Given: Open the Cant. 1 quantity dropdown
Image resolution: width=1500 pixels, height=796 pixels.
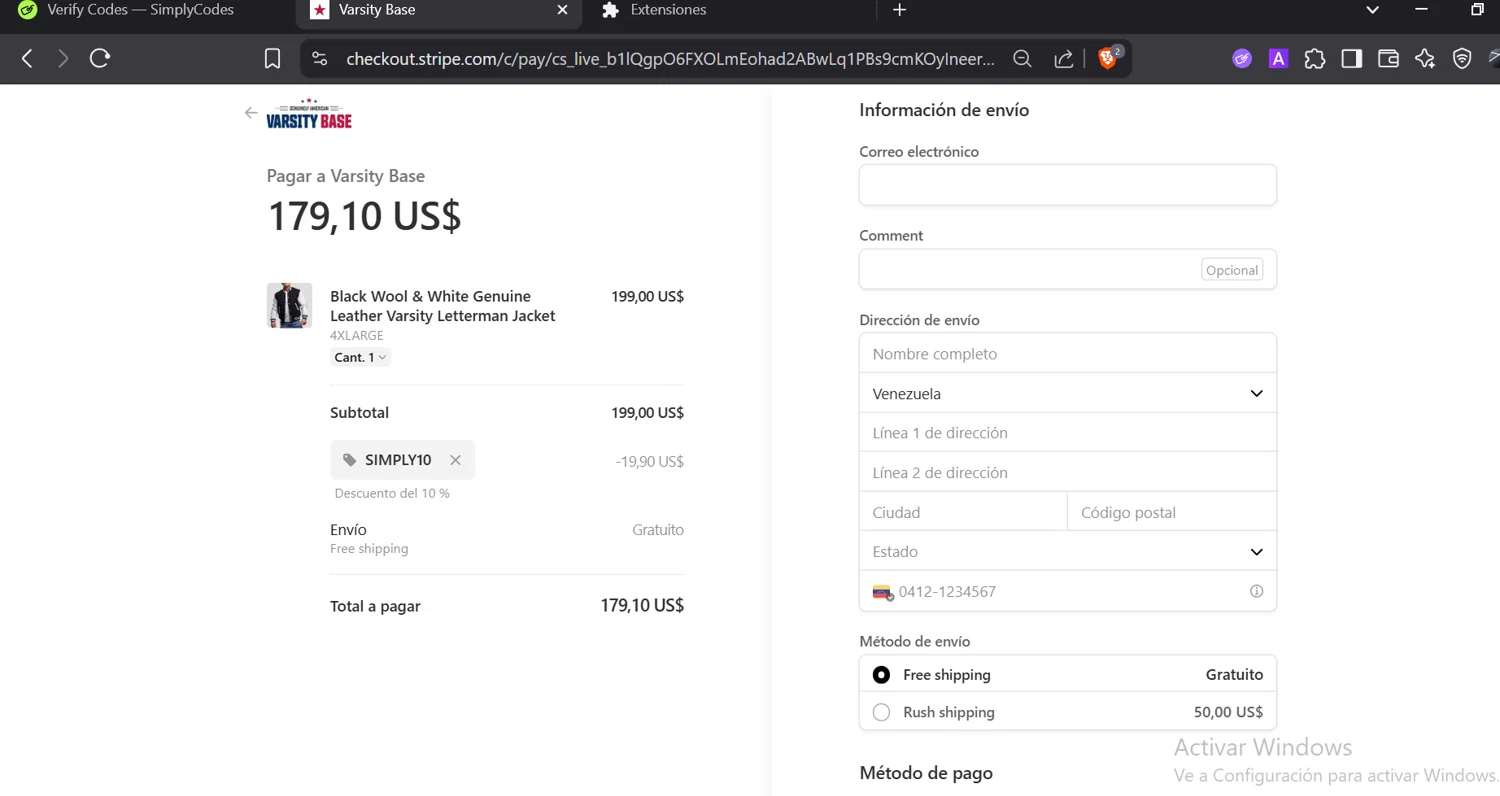Looking at the screenshot, I should tap(360, 357).
